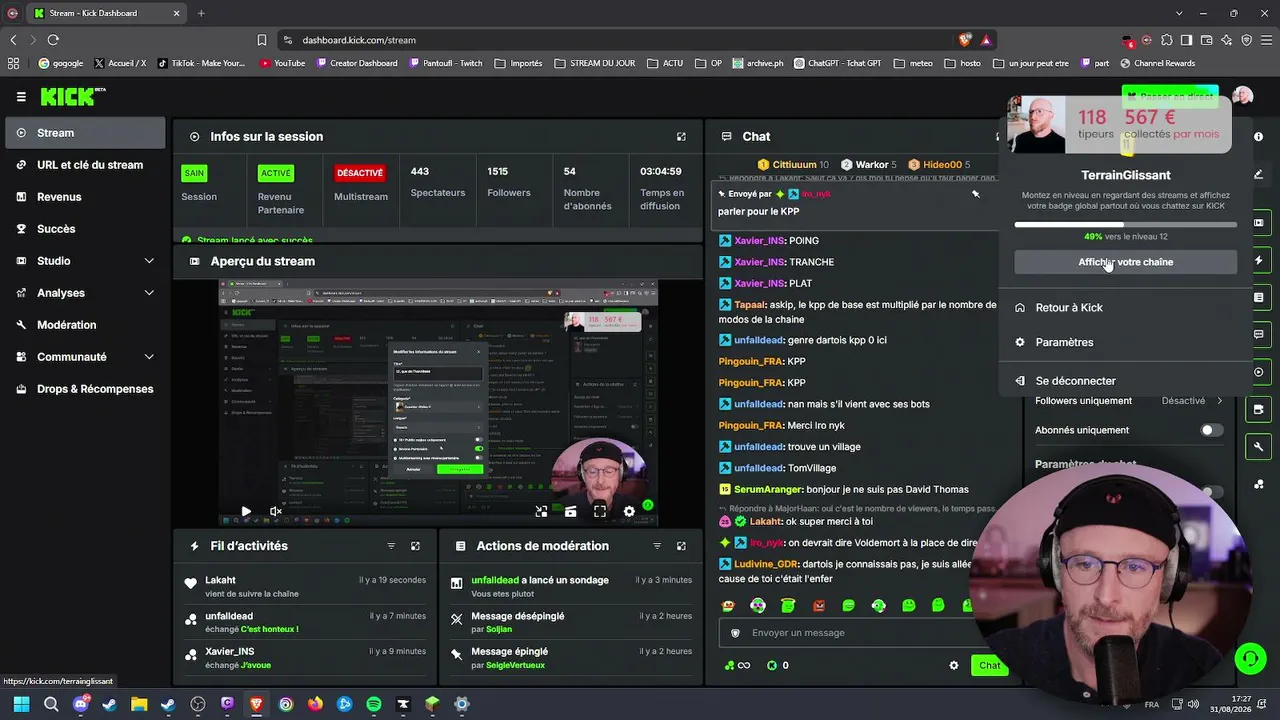Image resolution: width=1280 pixels, height=720 pixels.
Task: Open the YouTube bookmark
Action: (282, 63)
